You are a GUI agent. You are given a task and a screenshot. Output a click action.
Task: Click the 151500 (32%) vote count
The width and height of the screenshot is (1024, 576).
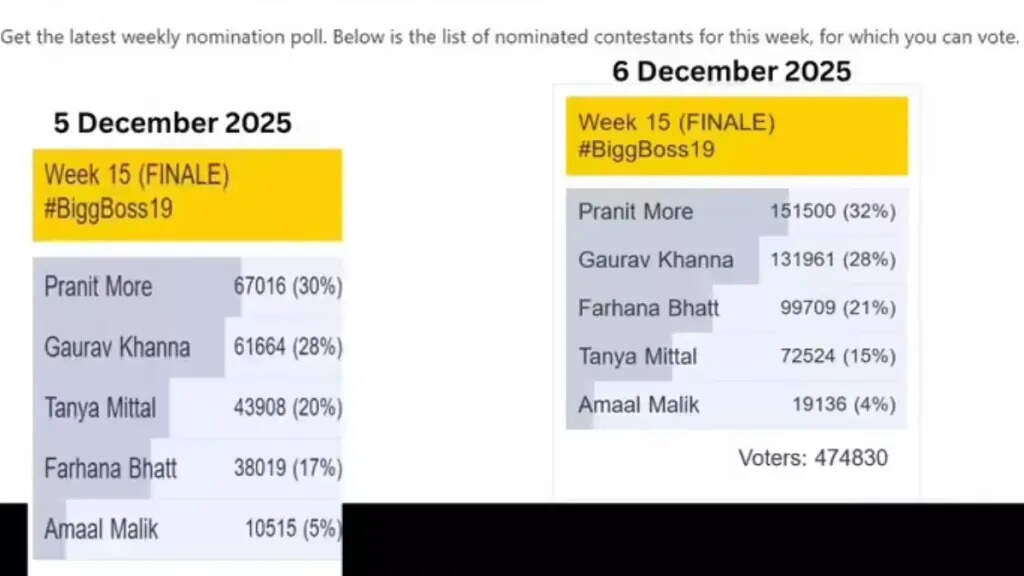coord(832,212)
